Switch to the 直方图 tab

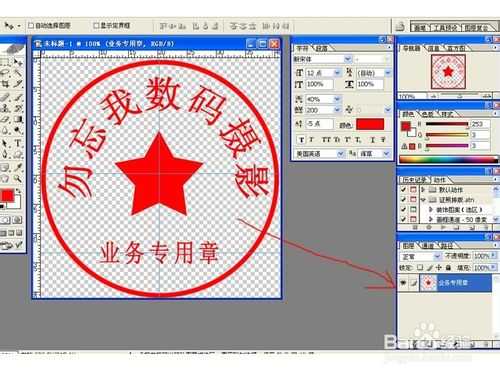point(456,48)
